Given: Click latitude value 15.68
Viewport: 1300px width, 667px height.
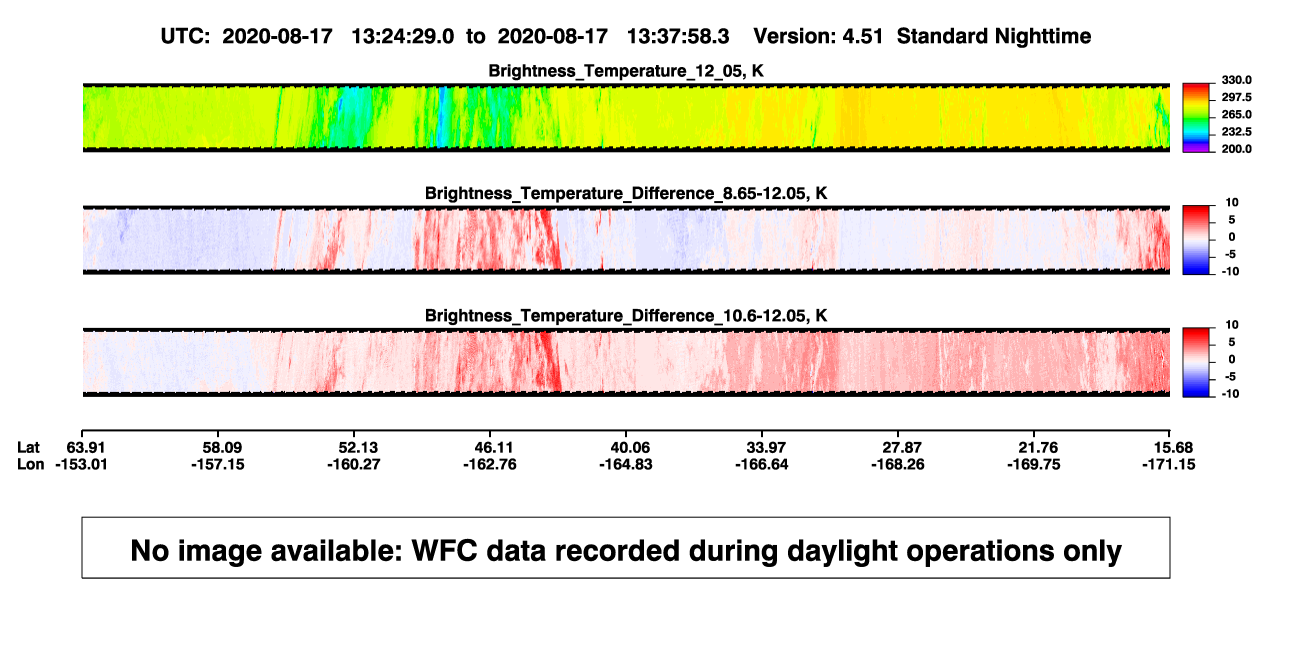Looking at the screenshot, I should click(1175, 446).
